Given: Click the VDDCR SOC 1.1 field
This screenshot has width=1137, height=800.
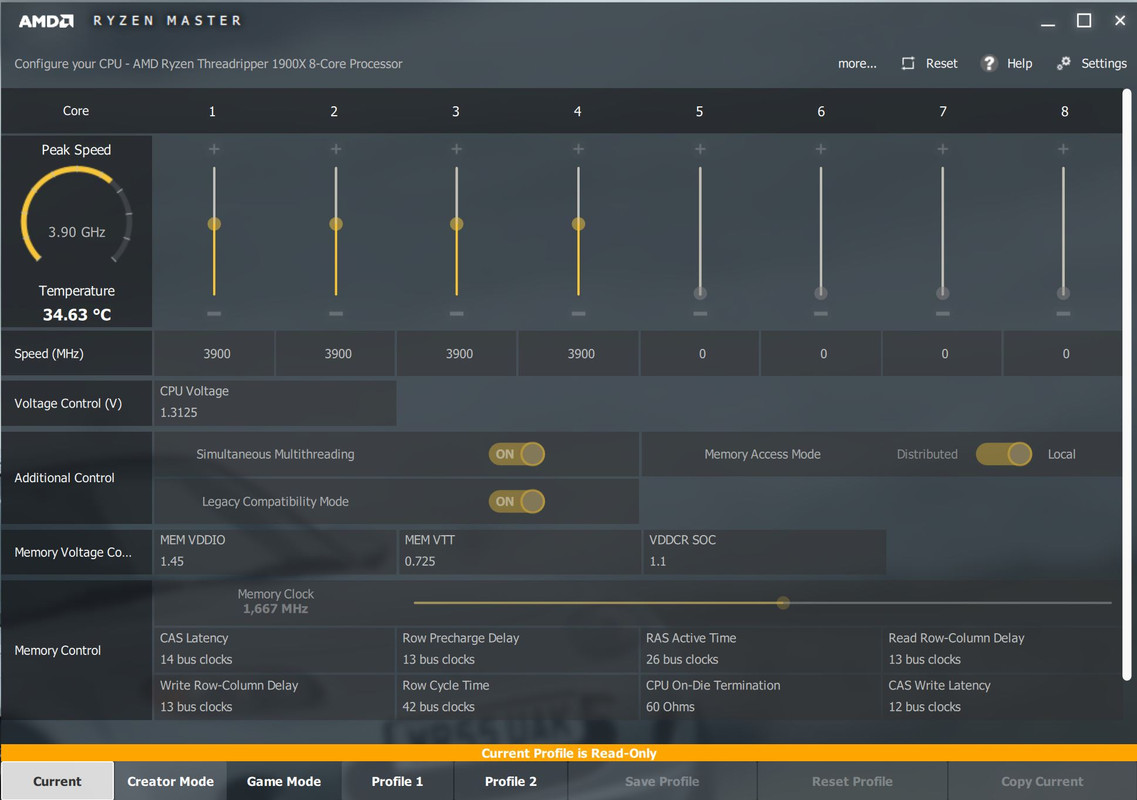Looking at the screenshot, I should 764,551.
